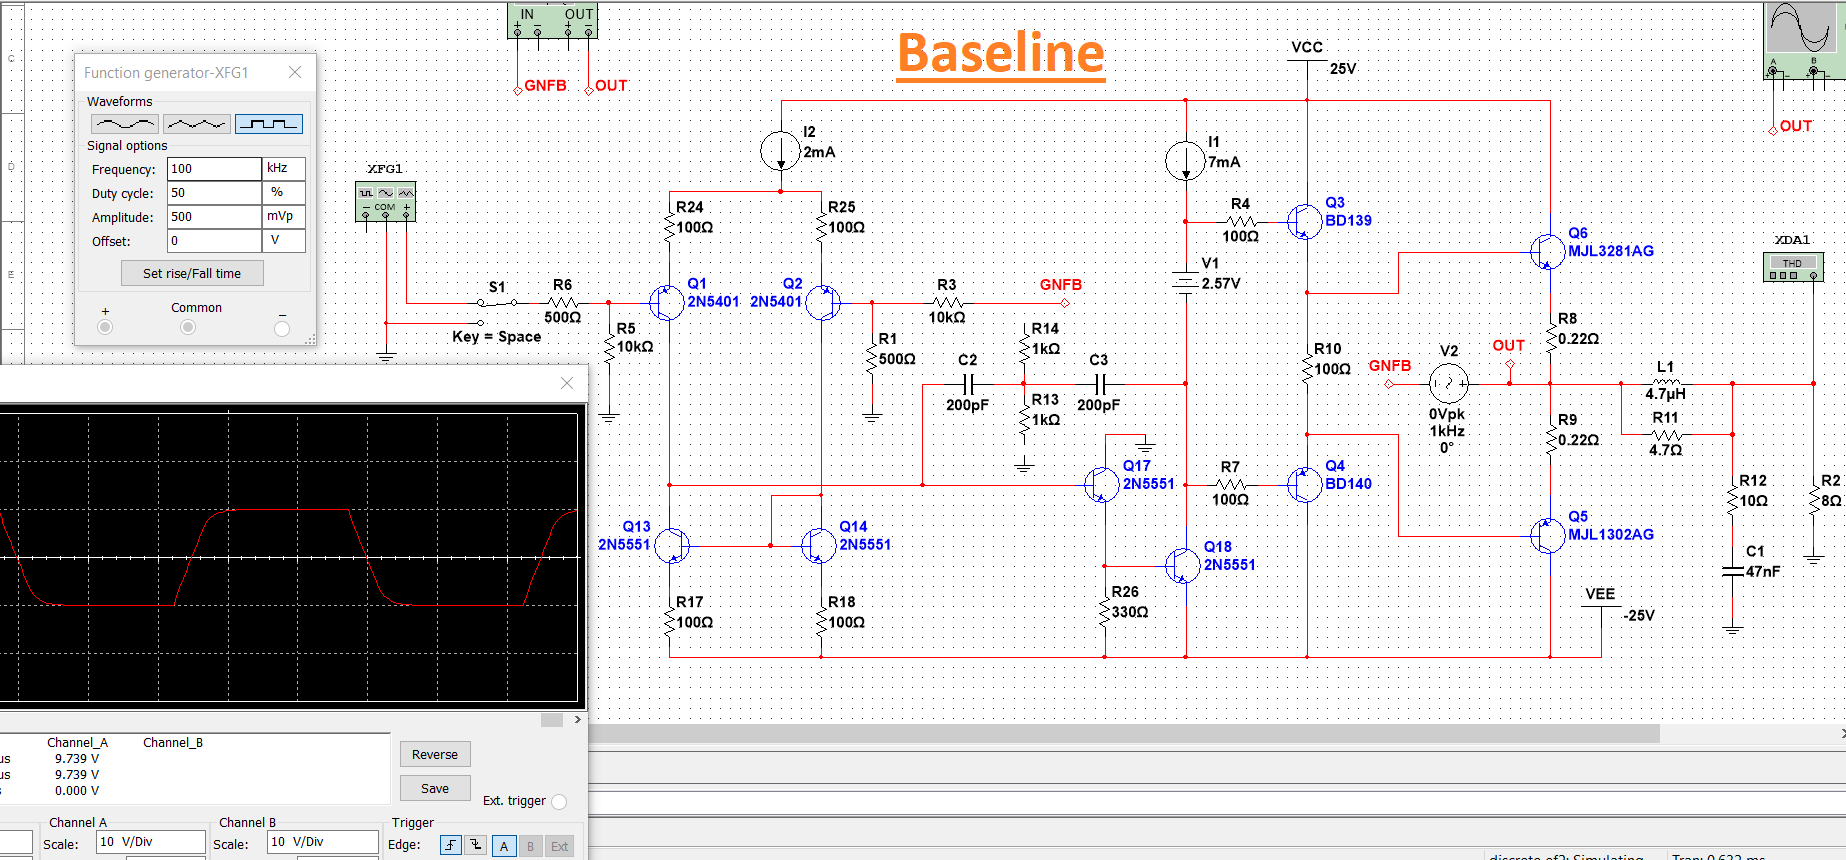Image resolution: width=1846 pixels, height=860 pixels.
Task: Click the function generator minus terminal
Action: [282, 328]
